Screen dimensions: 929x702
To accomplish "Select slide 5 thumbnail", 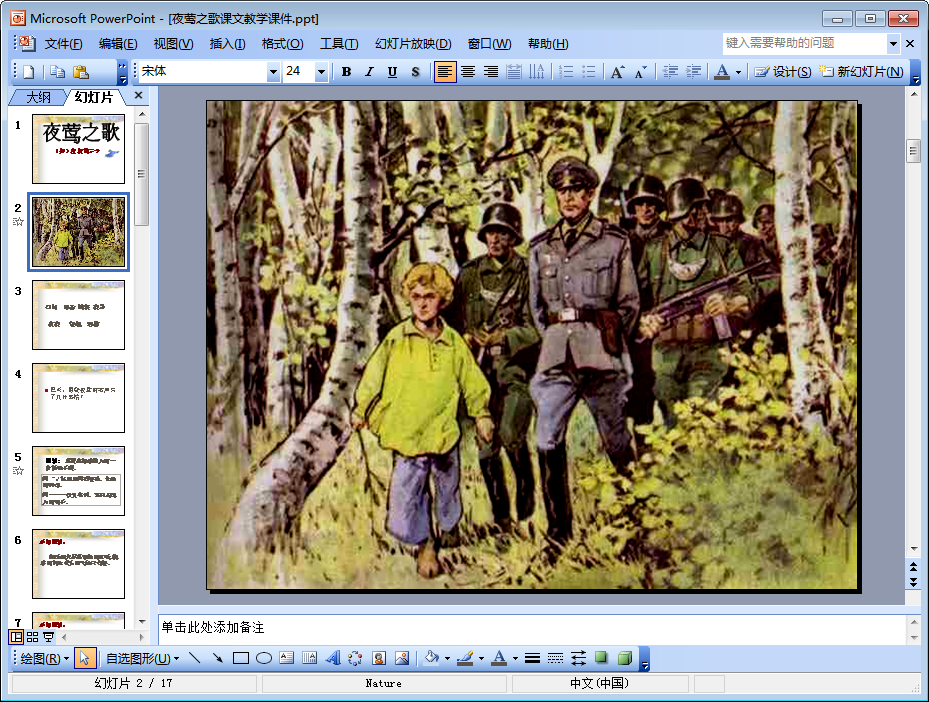I will [x=78, y=480].
